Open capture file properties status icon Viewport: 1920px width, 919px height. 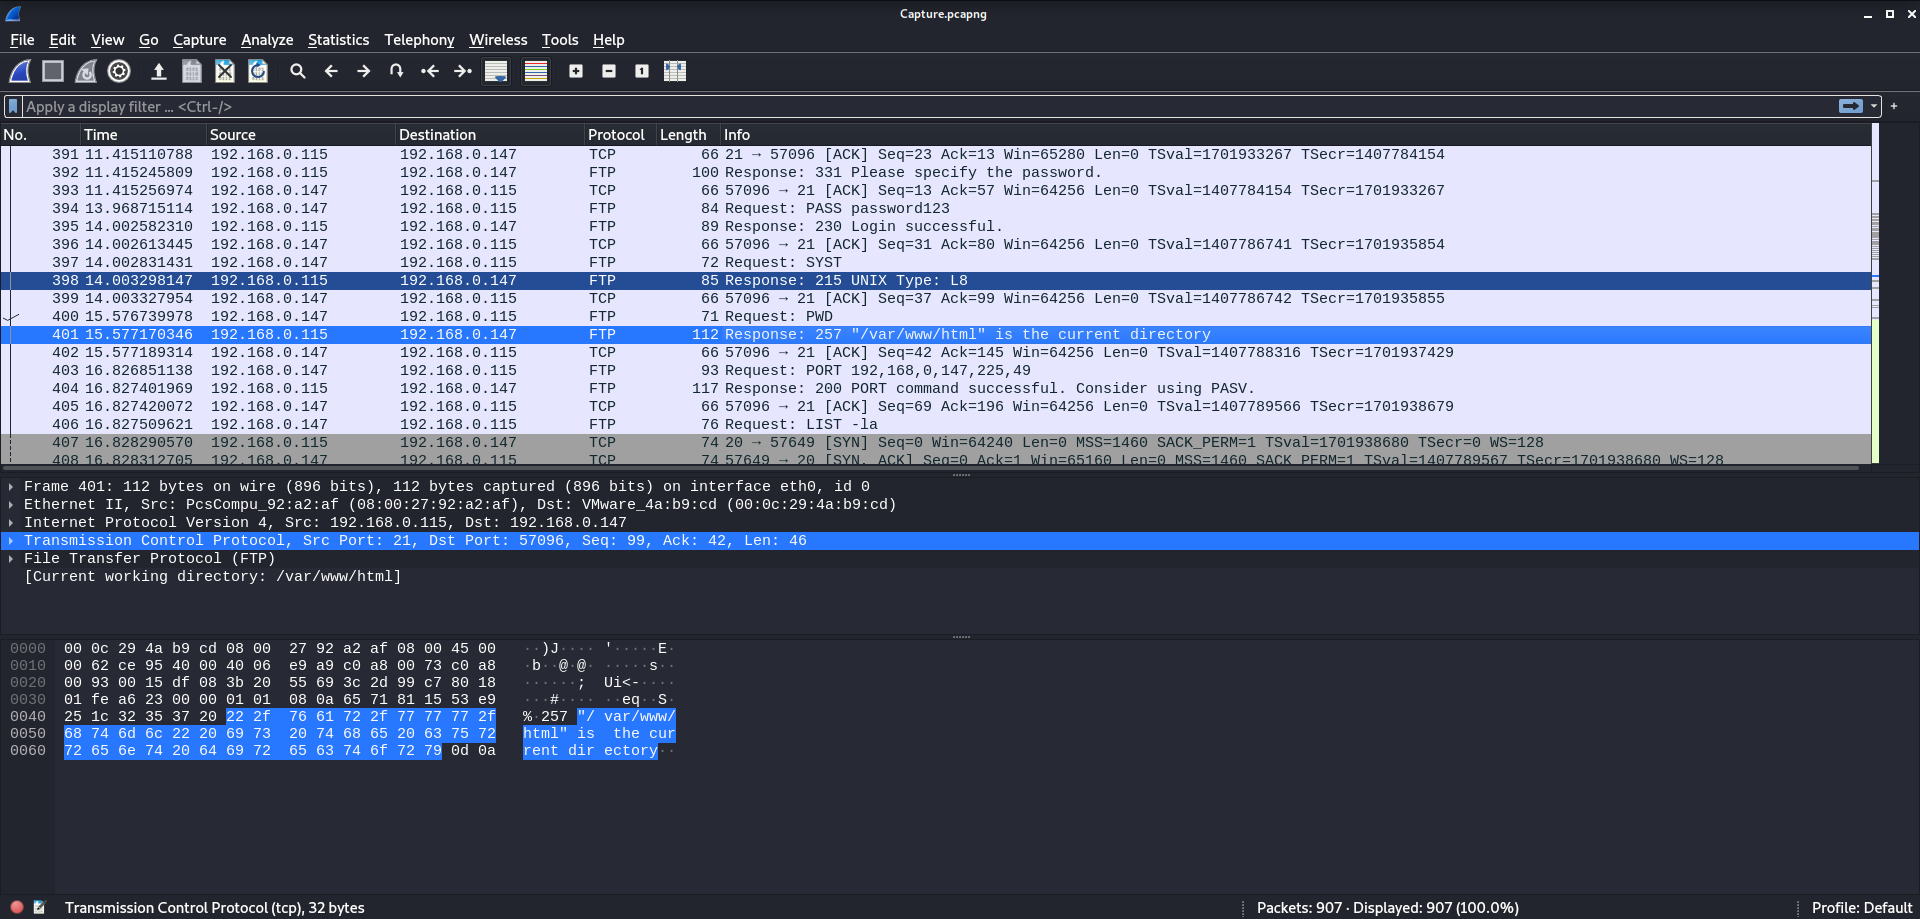[x=39, y=907]
